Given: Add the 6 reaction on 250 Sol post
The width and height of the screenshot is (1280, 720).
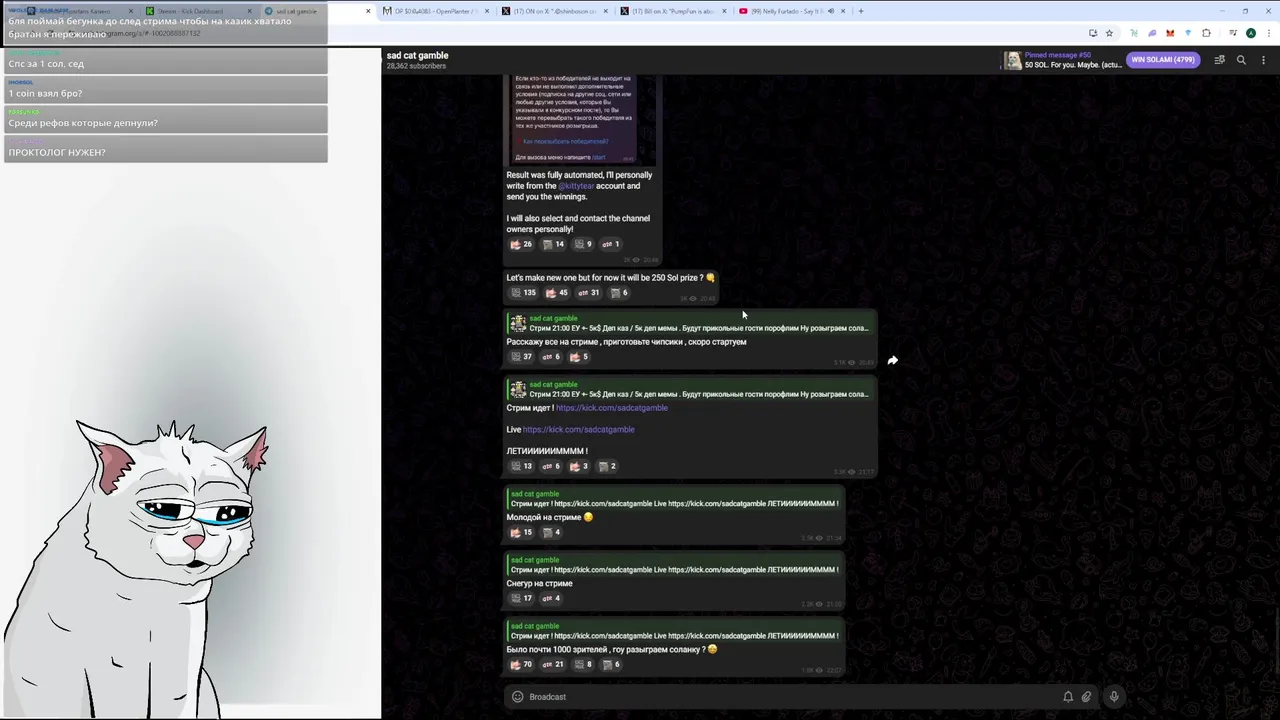Looking at the screenshot, I should 619,293.
